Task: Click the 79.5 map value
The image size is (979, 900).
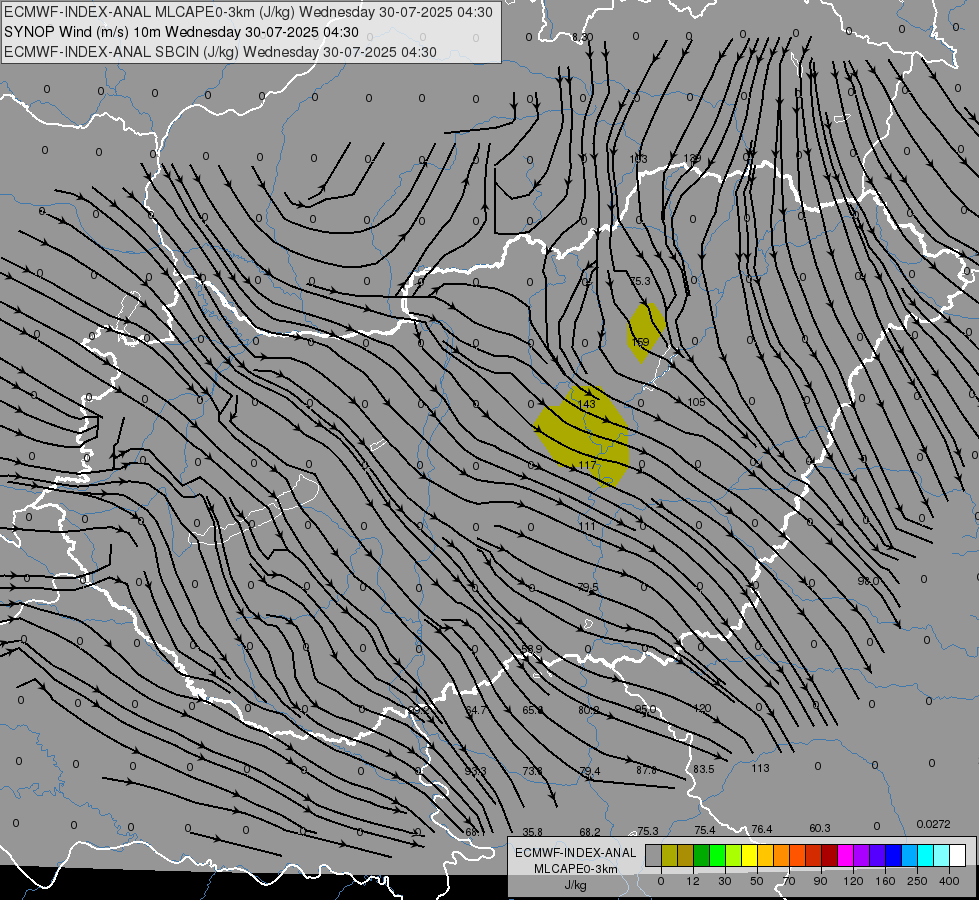Action: pos(588,587)
